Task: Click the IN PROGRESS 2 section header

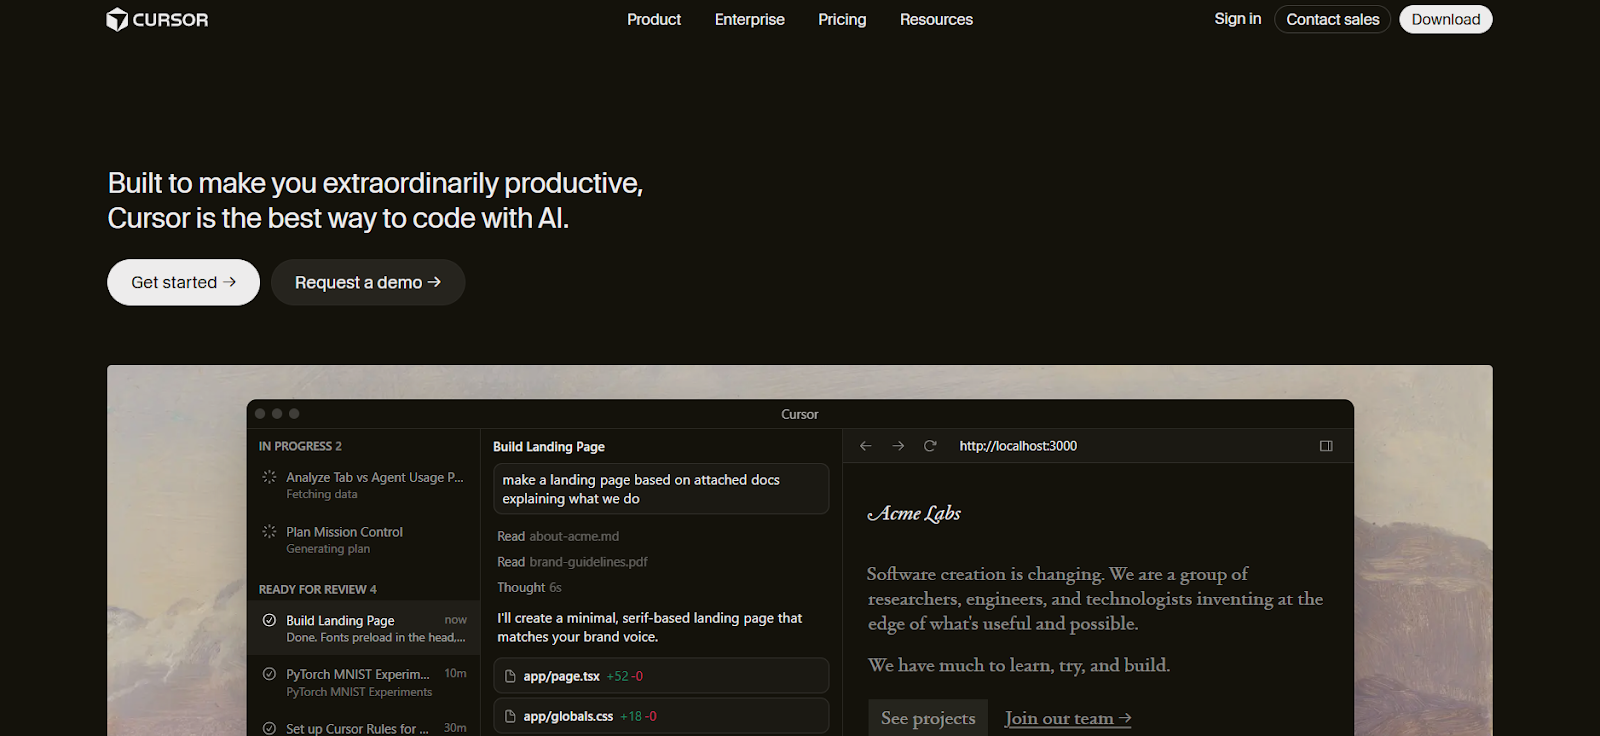Action: click(300, 446)
